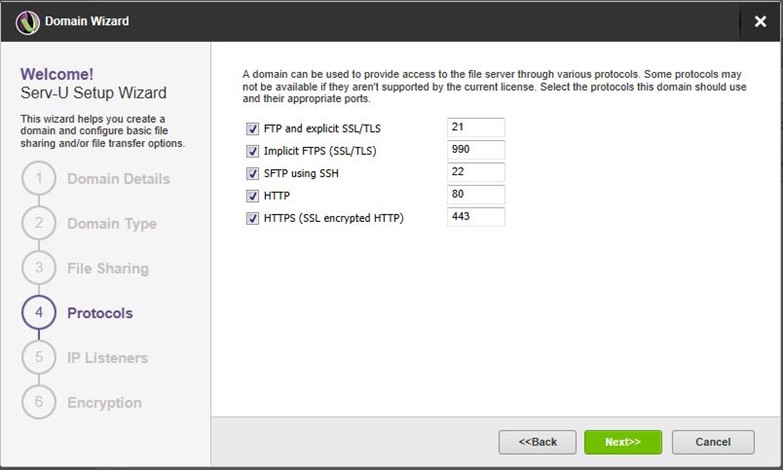Uncheck FTP and explicit SSL/TLS checkbox
The width and height of the screenshot is (783, 470).
click(252, 129)
